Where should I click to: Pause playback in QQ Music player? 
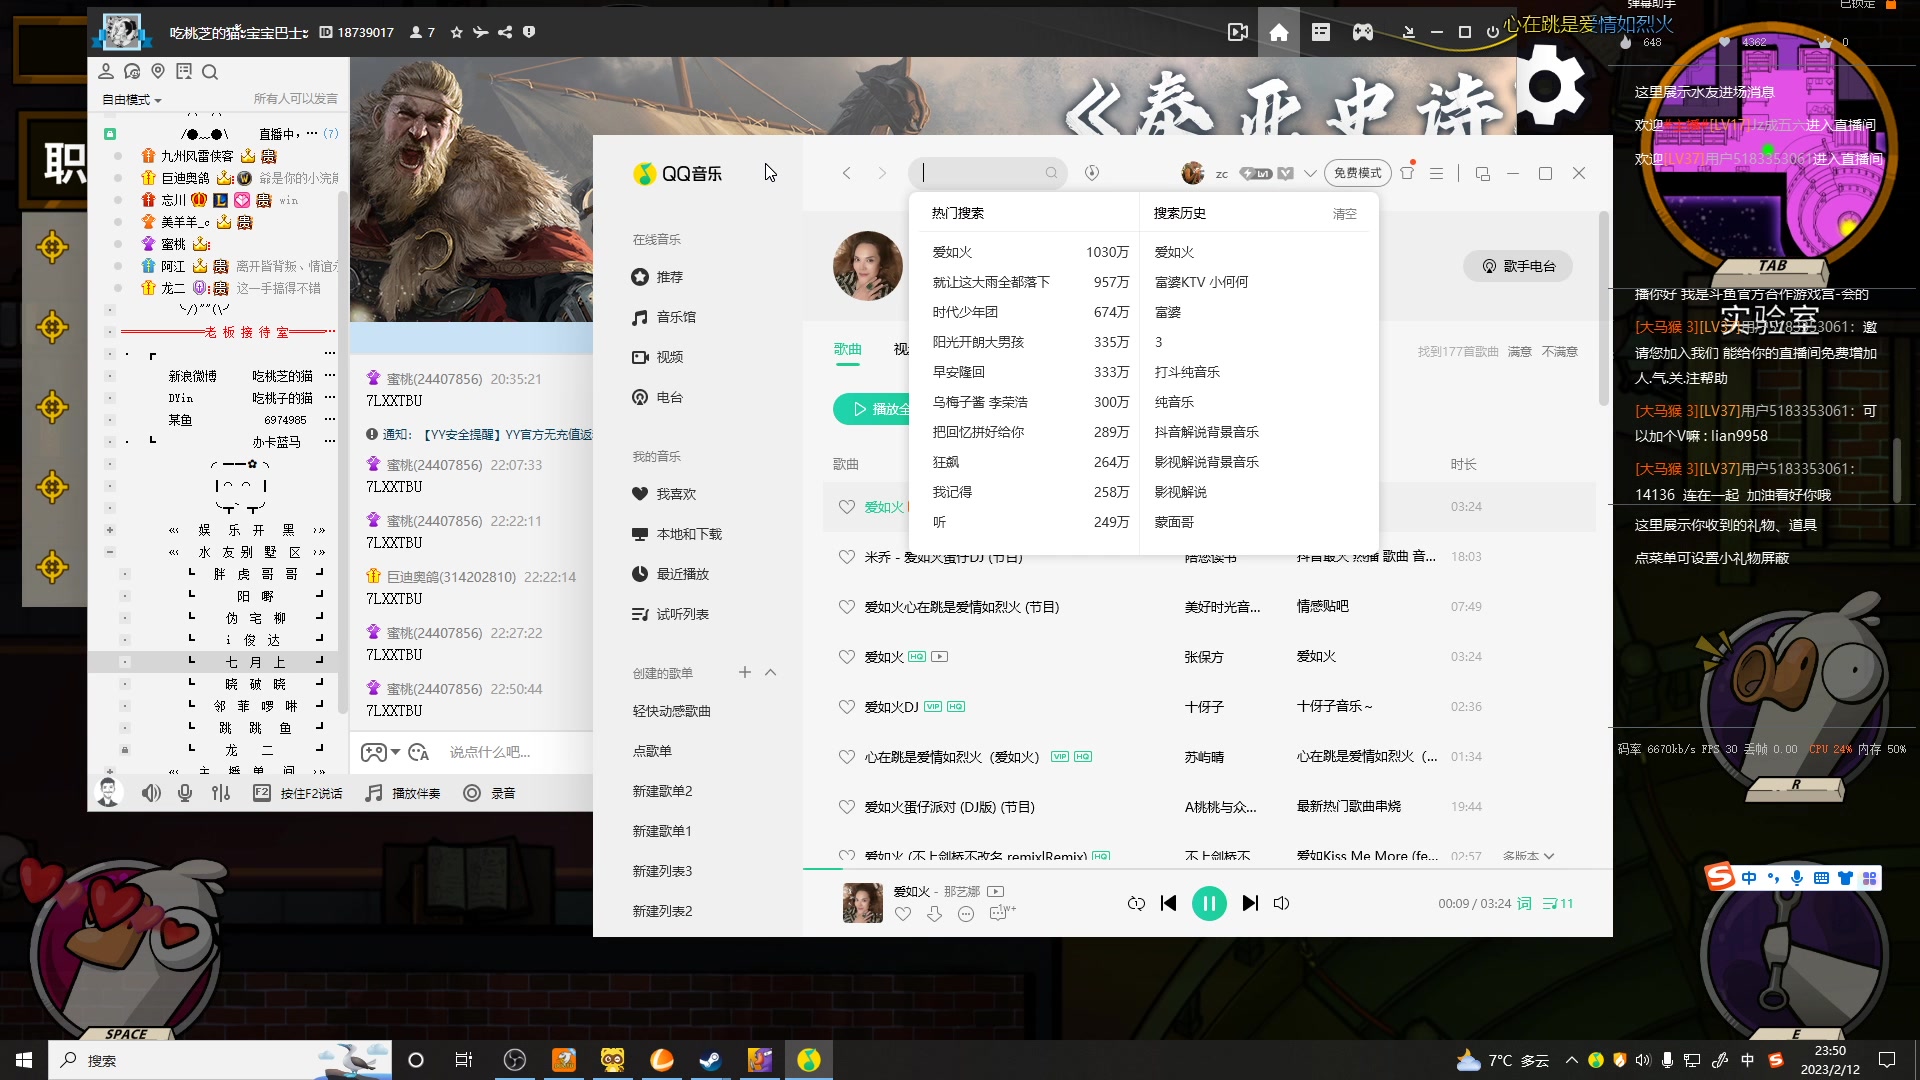[1208, 903]
